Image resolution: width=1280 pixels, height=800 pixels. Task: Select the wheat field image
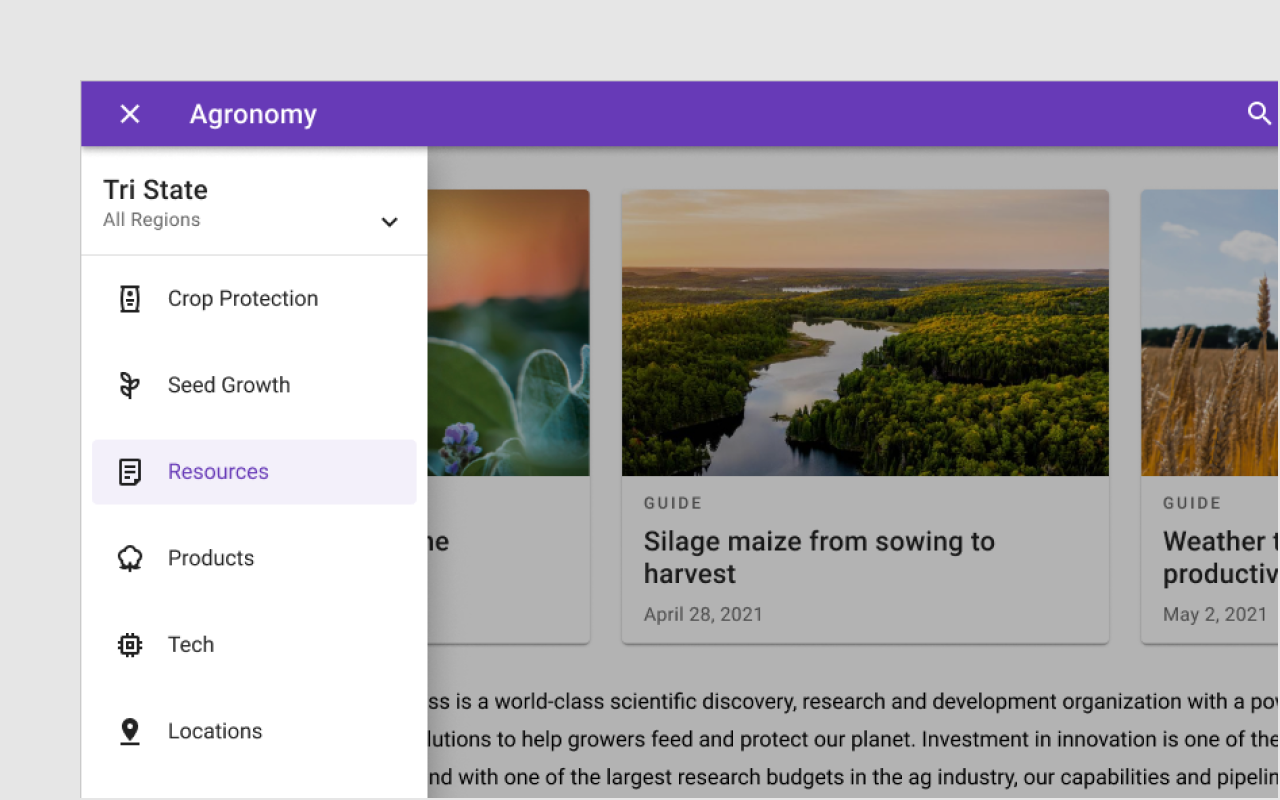(x=1210, y=333)
